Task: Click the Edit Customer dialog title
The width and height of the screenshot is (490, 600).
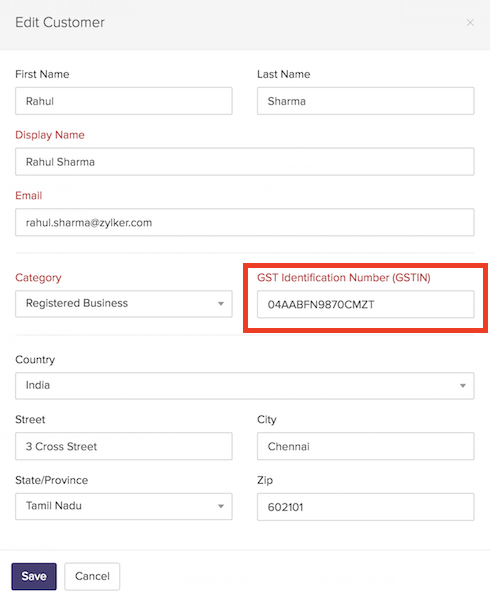Action: point(60,23)
